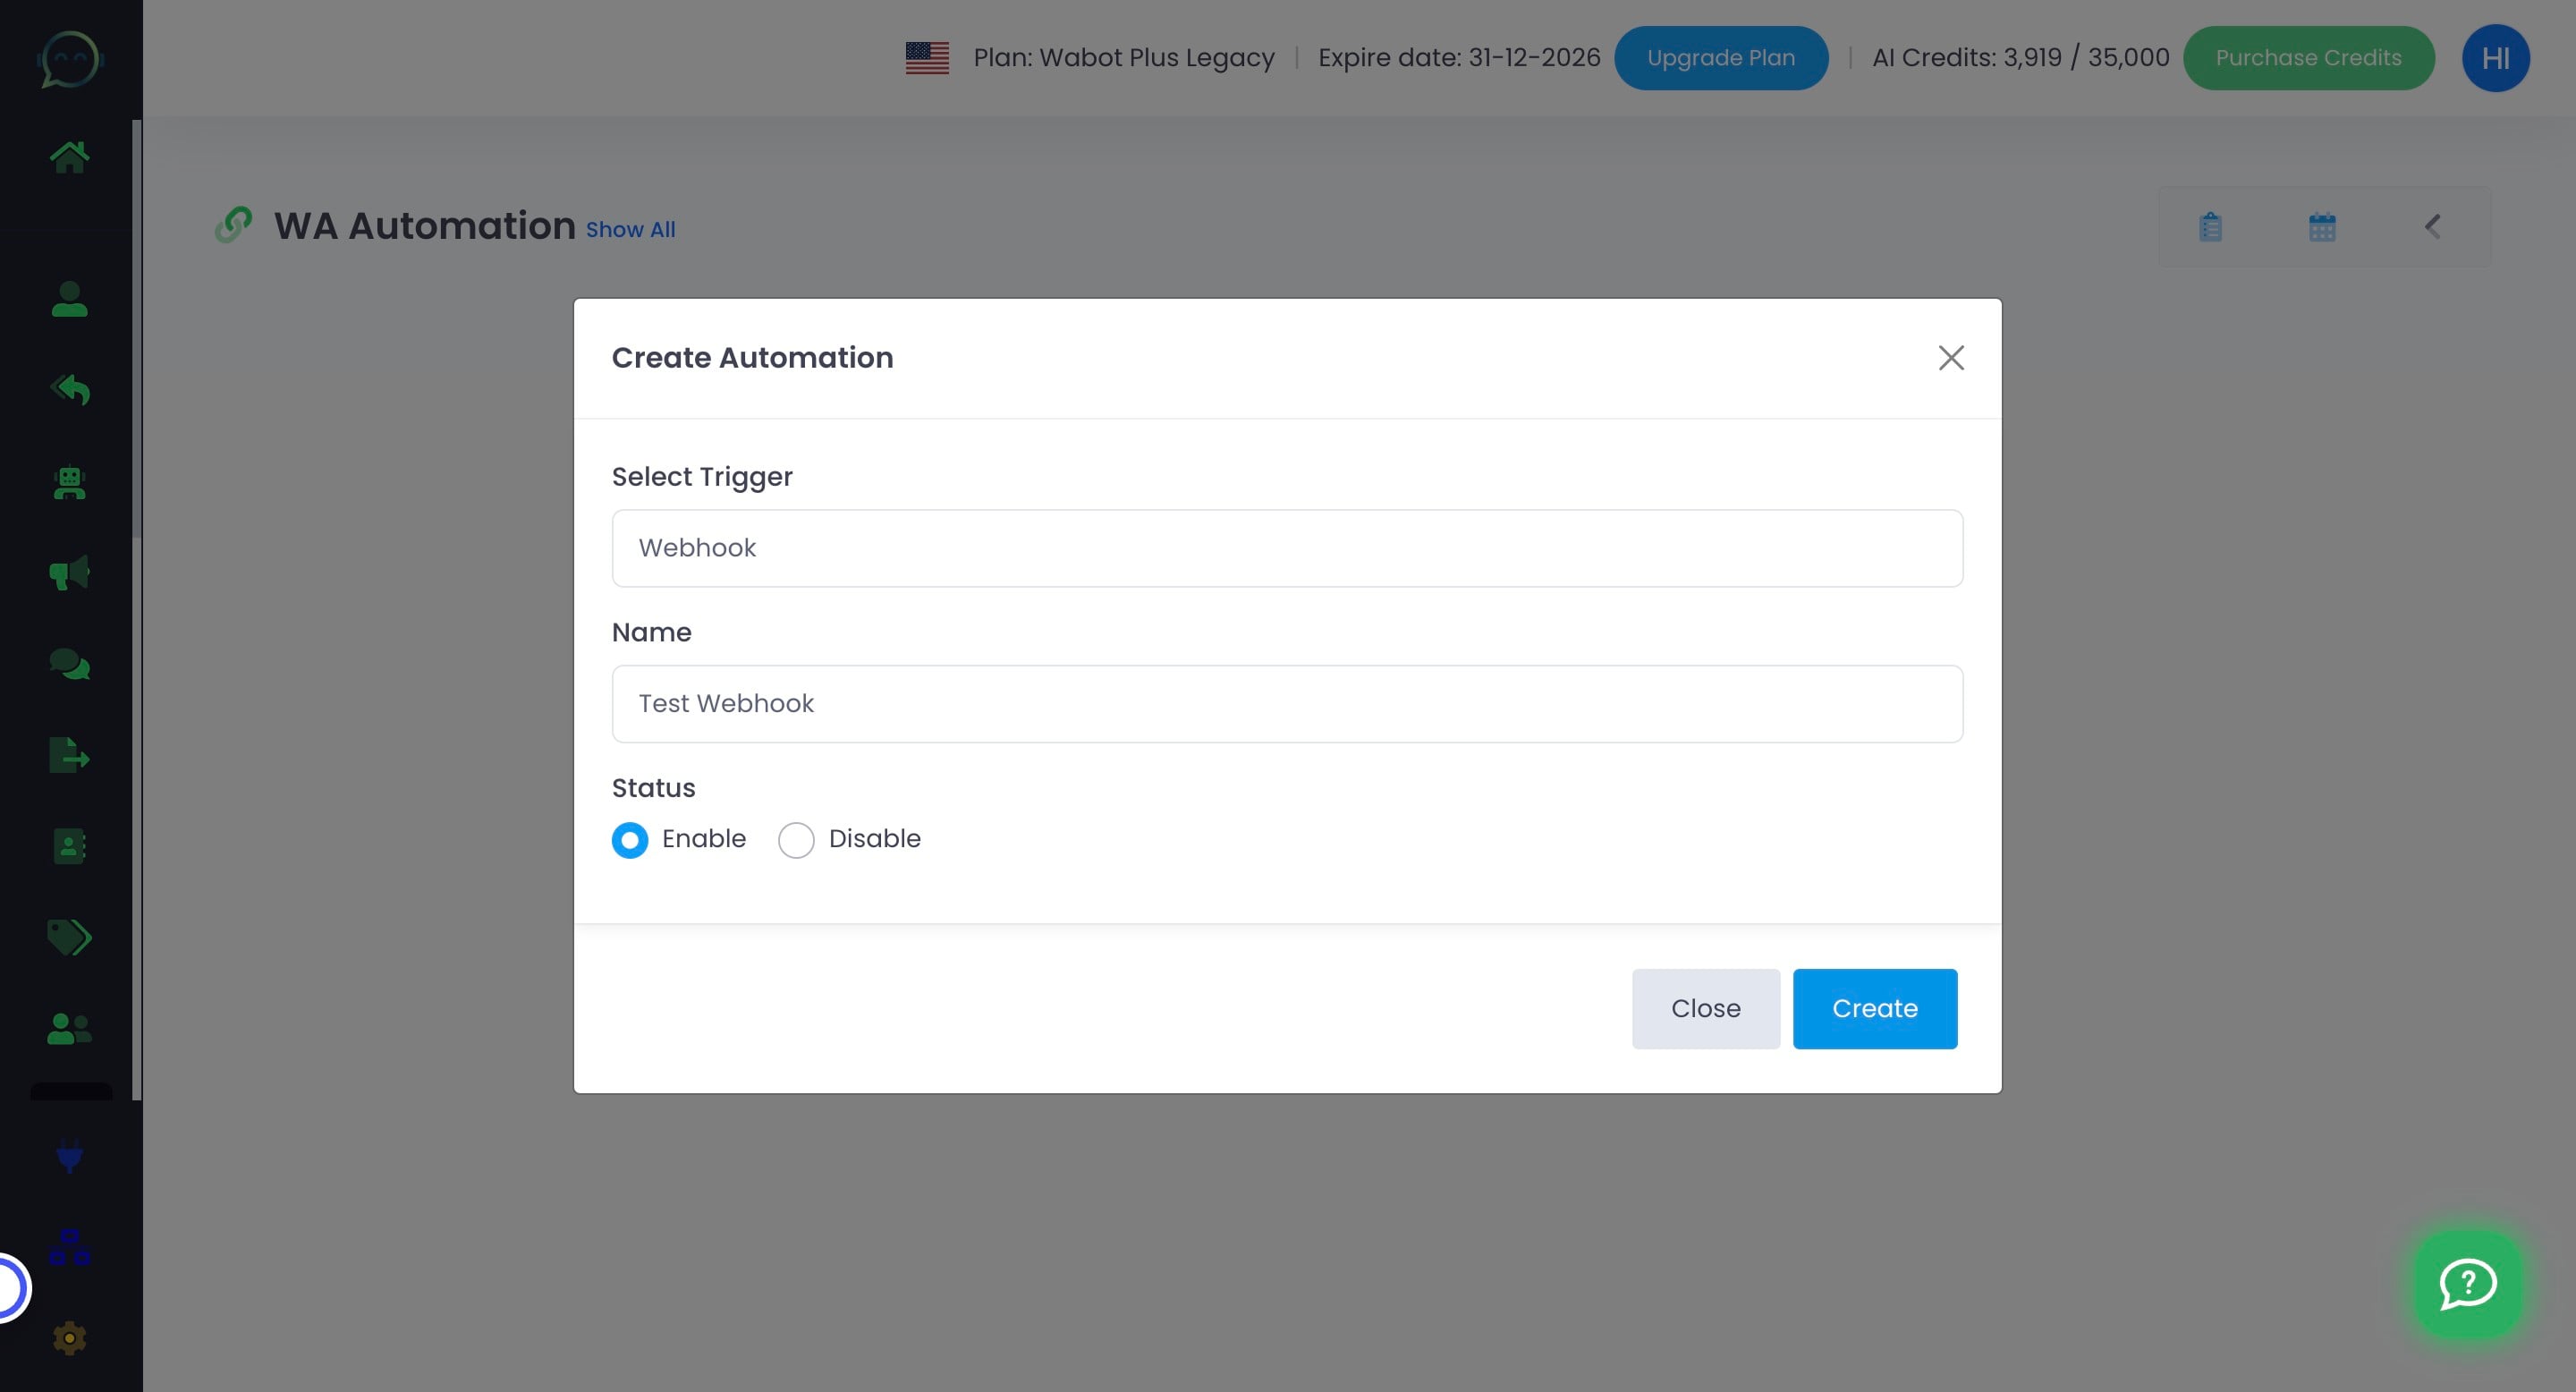Click the settings gear sidebar icon
This screenshot has width=2576, height=1392.
[69, 1338]
